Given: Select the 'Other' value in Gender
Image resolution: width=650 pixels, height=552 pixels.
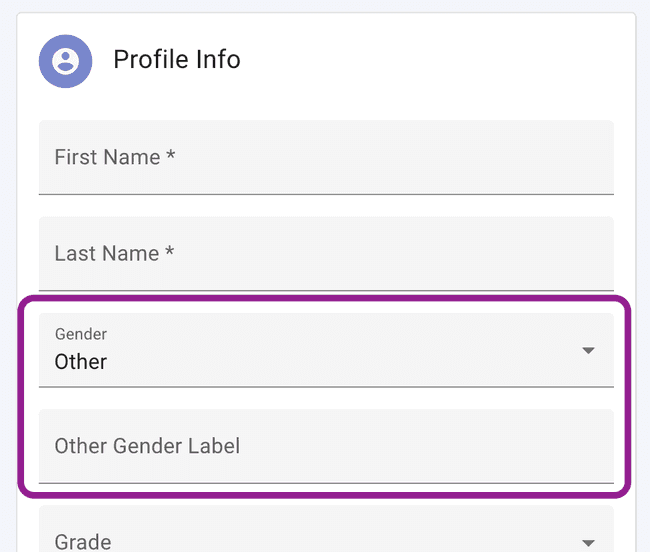Looking at the screenshot, I should coord(81,362).
